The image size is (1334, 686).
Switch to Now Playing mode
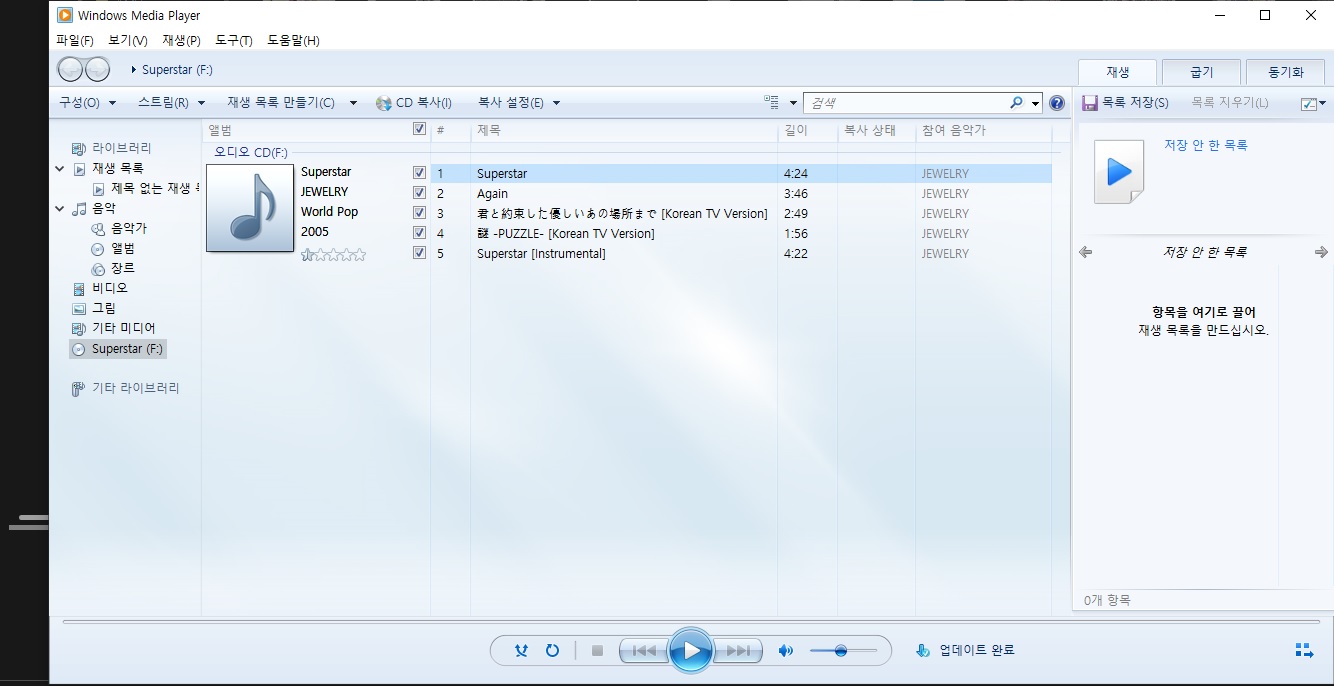[x=1304, y=650]
